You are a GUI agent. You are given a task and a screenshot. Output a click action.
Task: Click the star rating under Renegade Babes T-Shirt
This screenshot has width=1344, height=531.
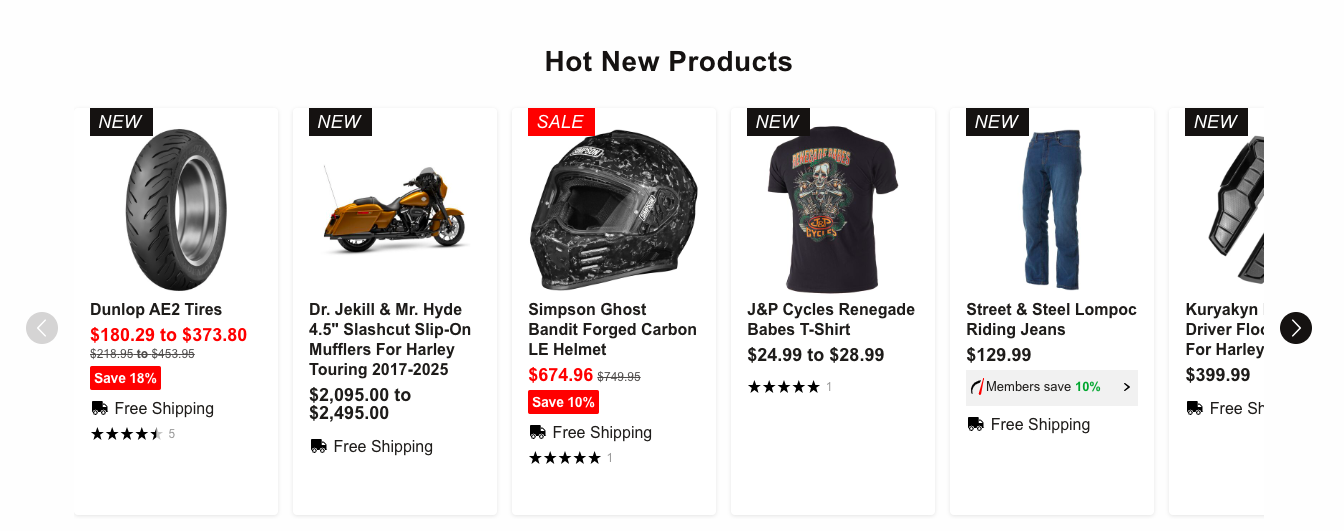click(783, 387)
